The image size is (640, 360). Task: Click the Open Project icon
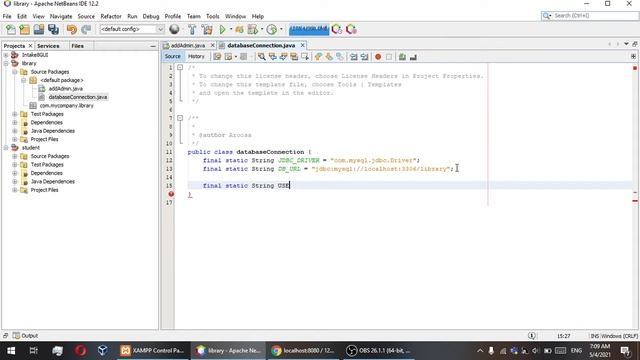coord(39,29)
